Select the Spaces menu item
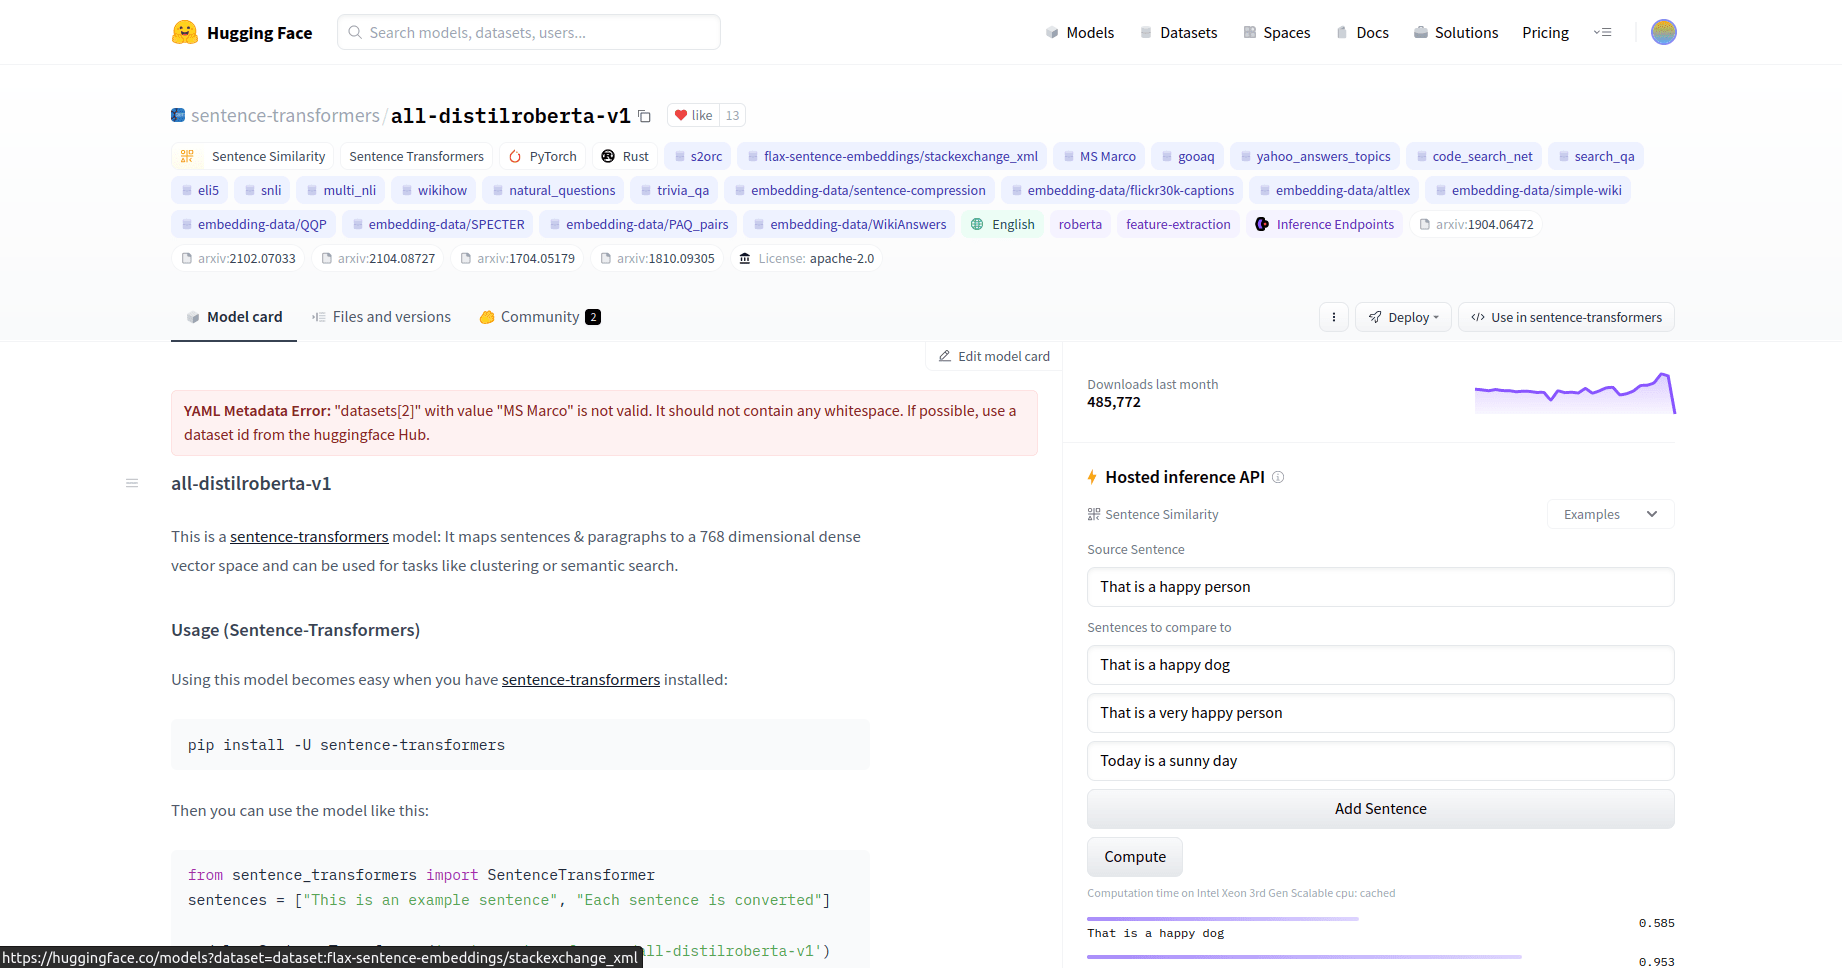The height and width of the screenshot is (968, 1842). [x=1277, y=33]
